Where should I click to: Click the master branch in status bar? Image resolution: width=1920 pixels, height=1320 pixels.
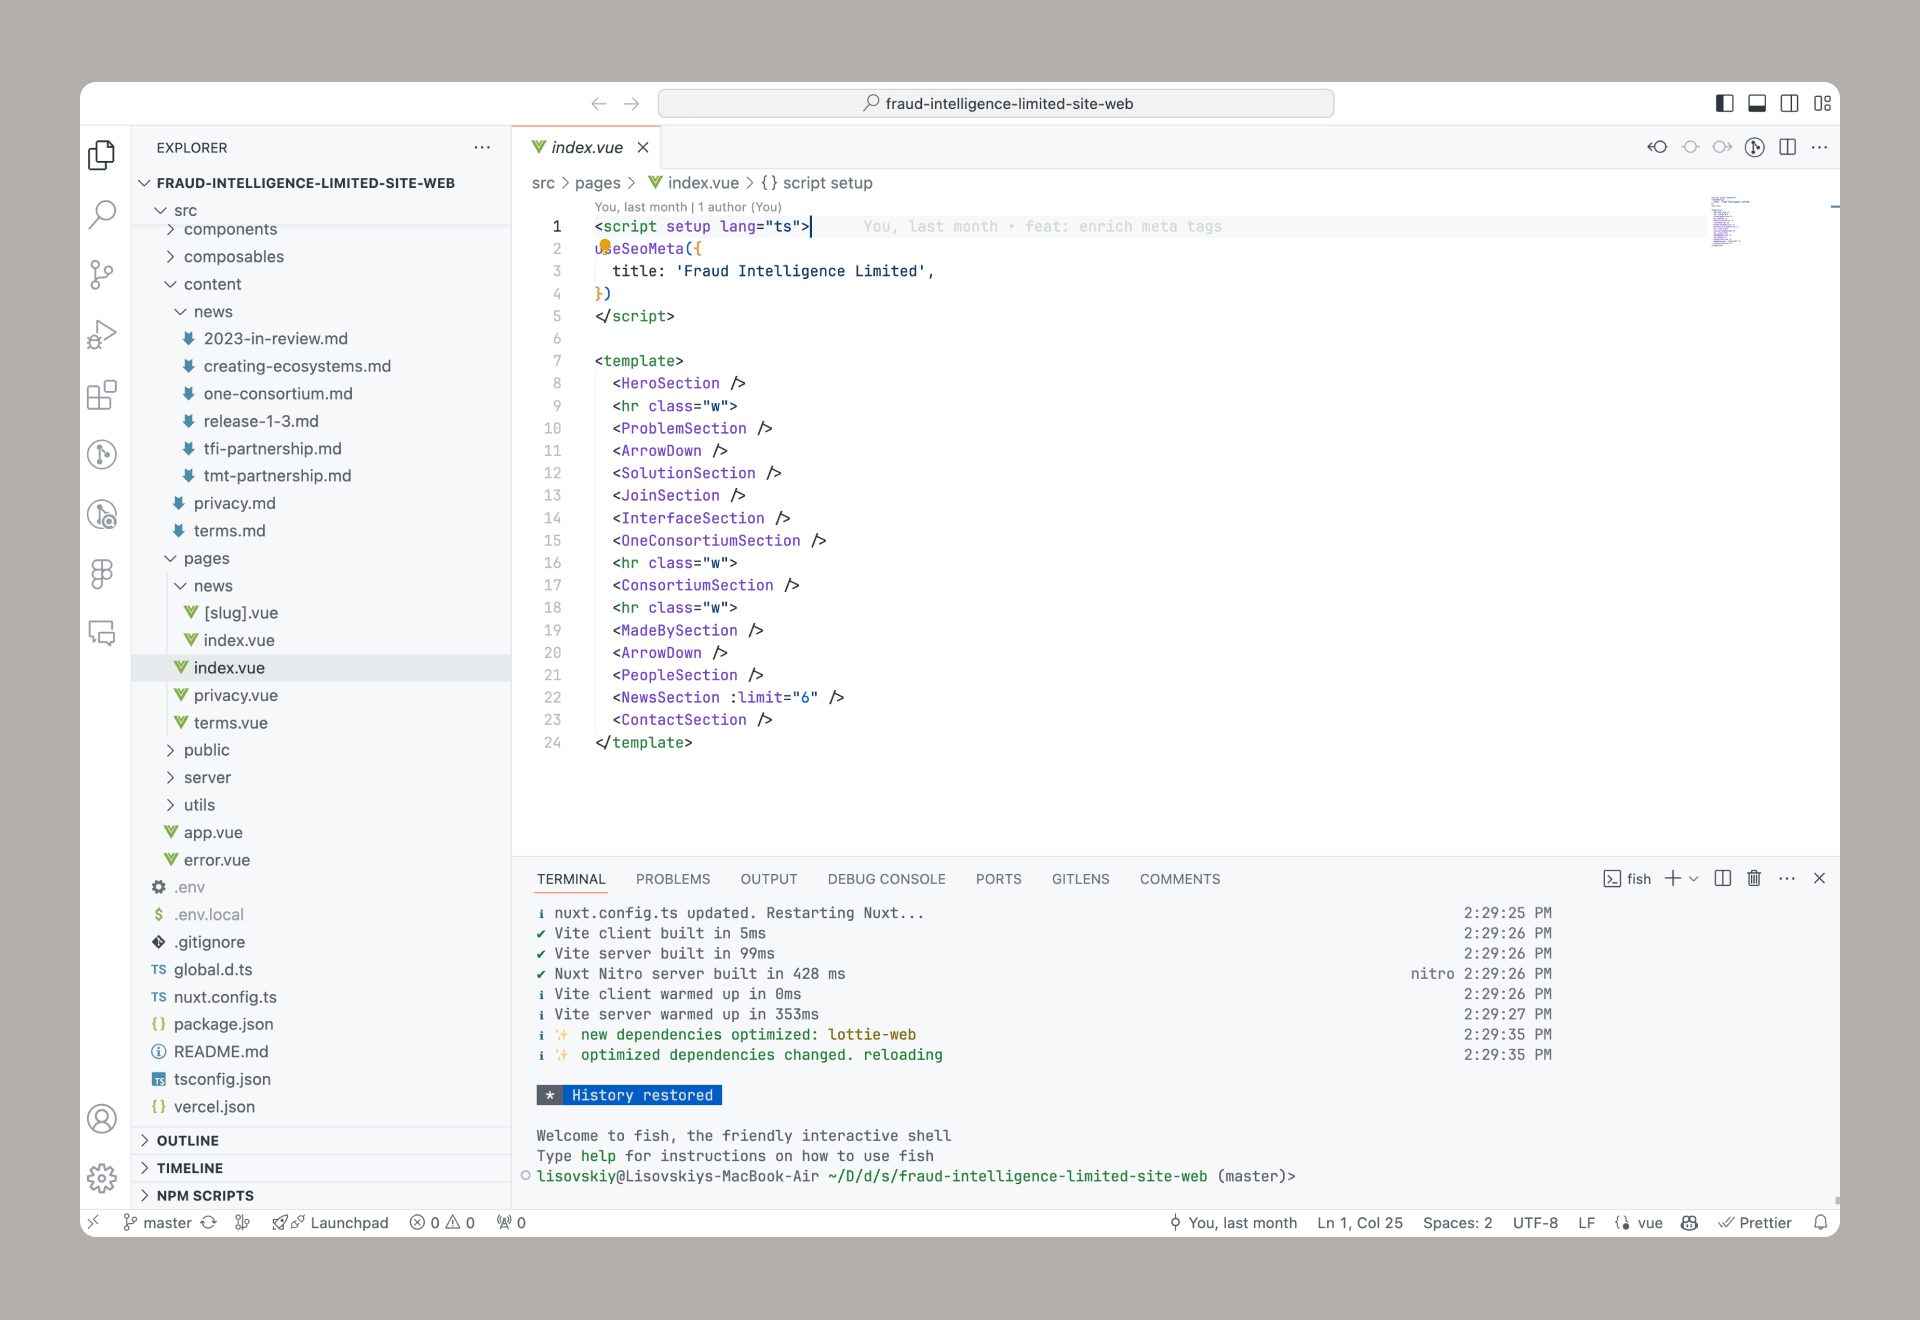(157, 1222)
